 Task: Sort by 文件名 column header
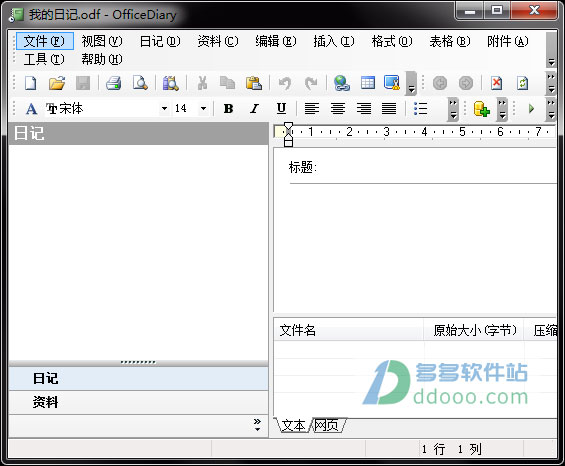pyautogui.click(x=349, y=330)
